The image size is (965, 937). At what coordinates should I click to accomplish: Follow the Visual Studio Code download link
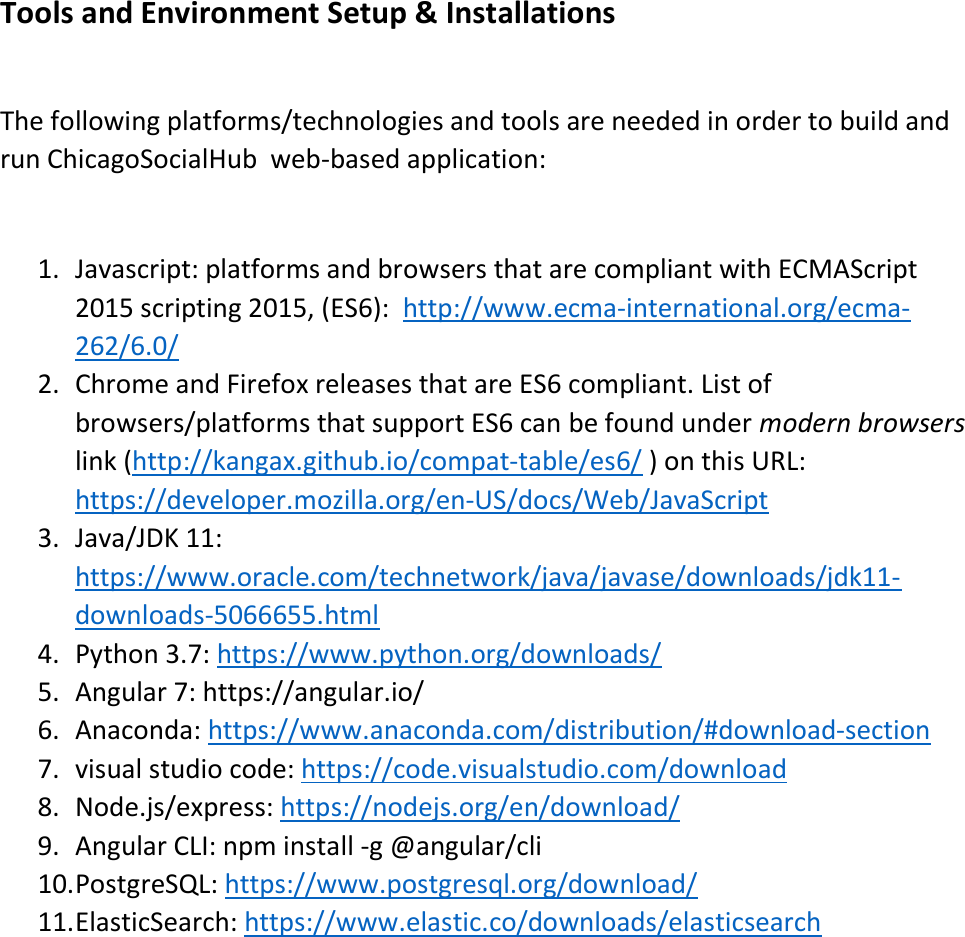pos(549,769)
